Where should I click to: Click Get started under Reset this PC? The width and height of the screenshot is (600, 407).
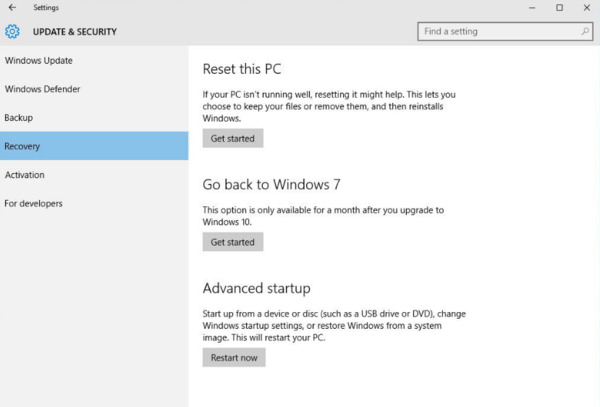click(x=233, y=138)
